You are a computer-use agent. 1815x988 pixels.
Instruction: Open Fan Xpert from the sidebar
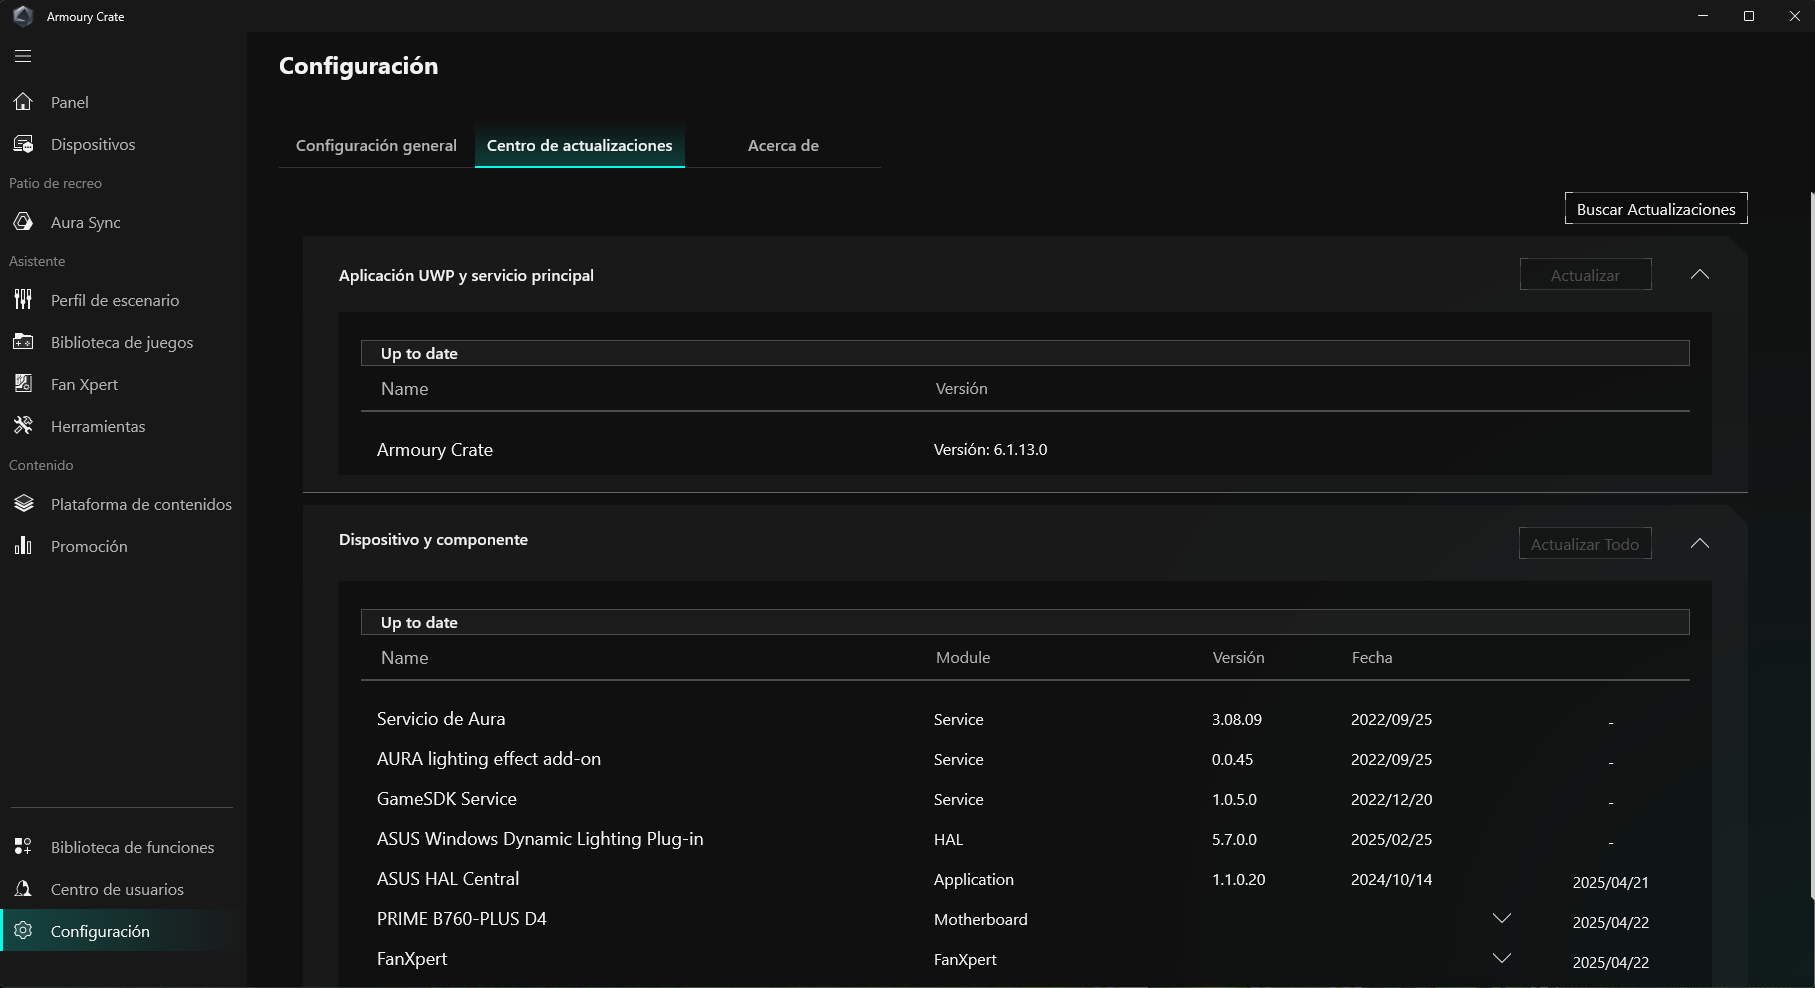click(x=22, y=383)
